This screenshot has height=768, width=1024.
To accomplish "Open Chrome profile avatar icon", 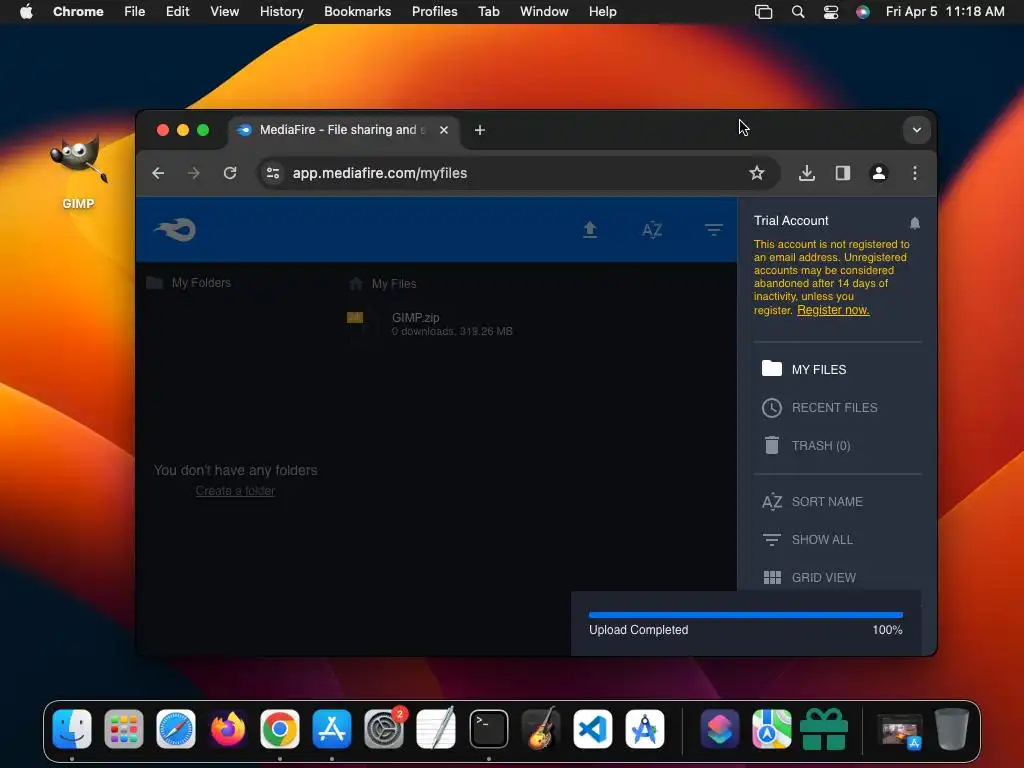I will pyautogui.click(x=878, y=173).
